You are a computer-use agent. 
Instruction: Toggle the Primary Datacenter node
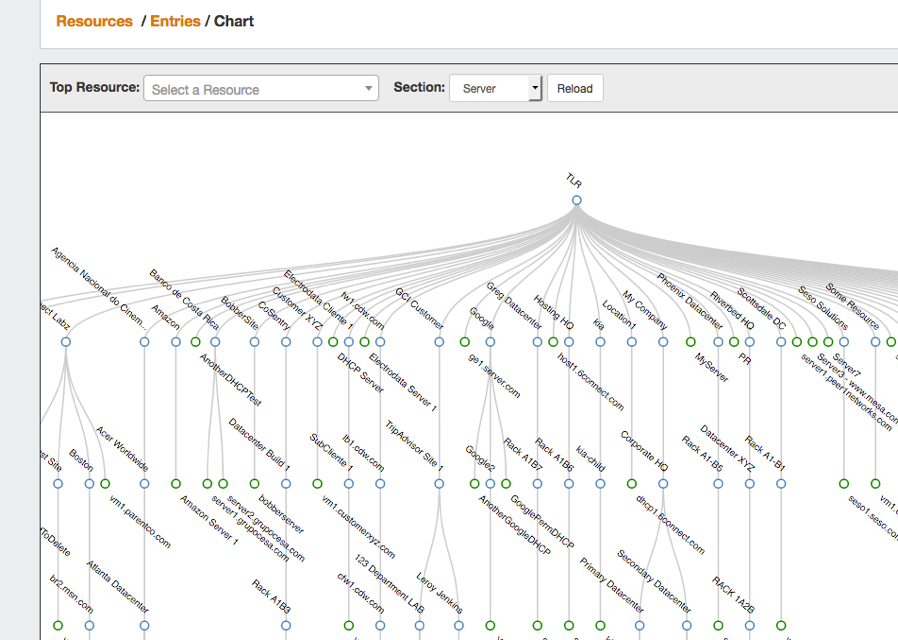640,626
